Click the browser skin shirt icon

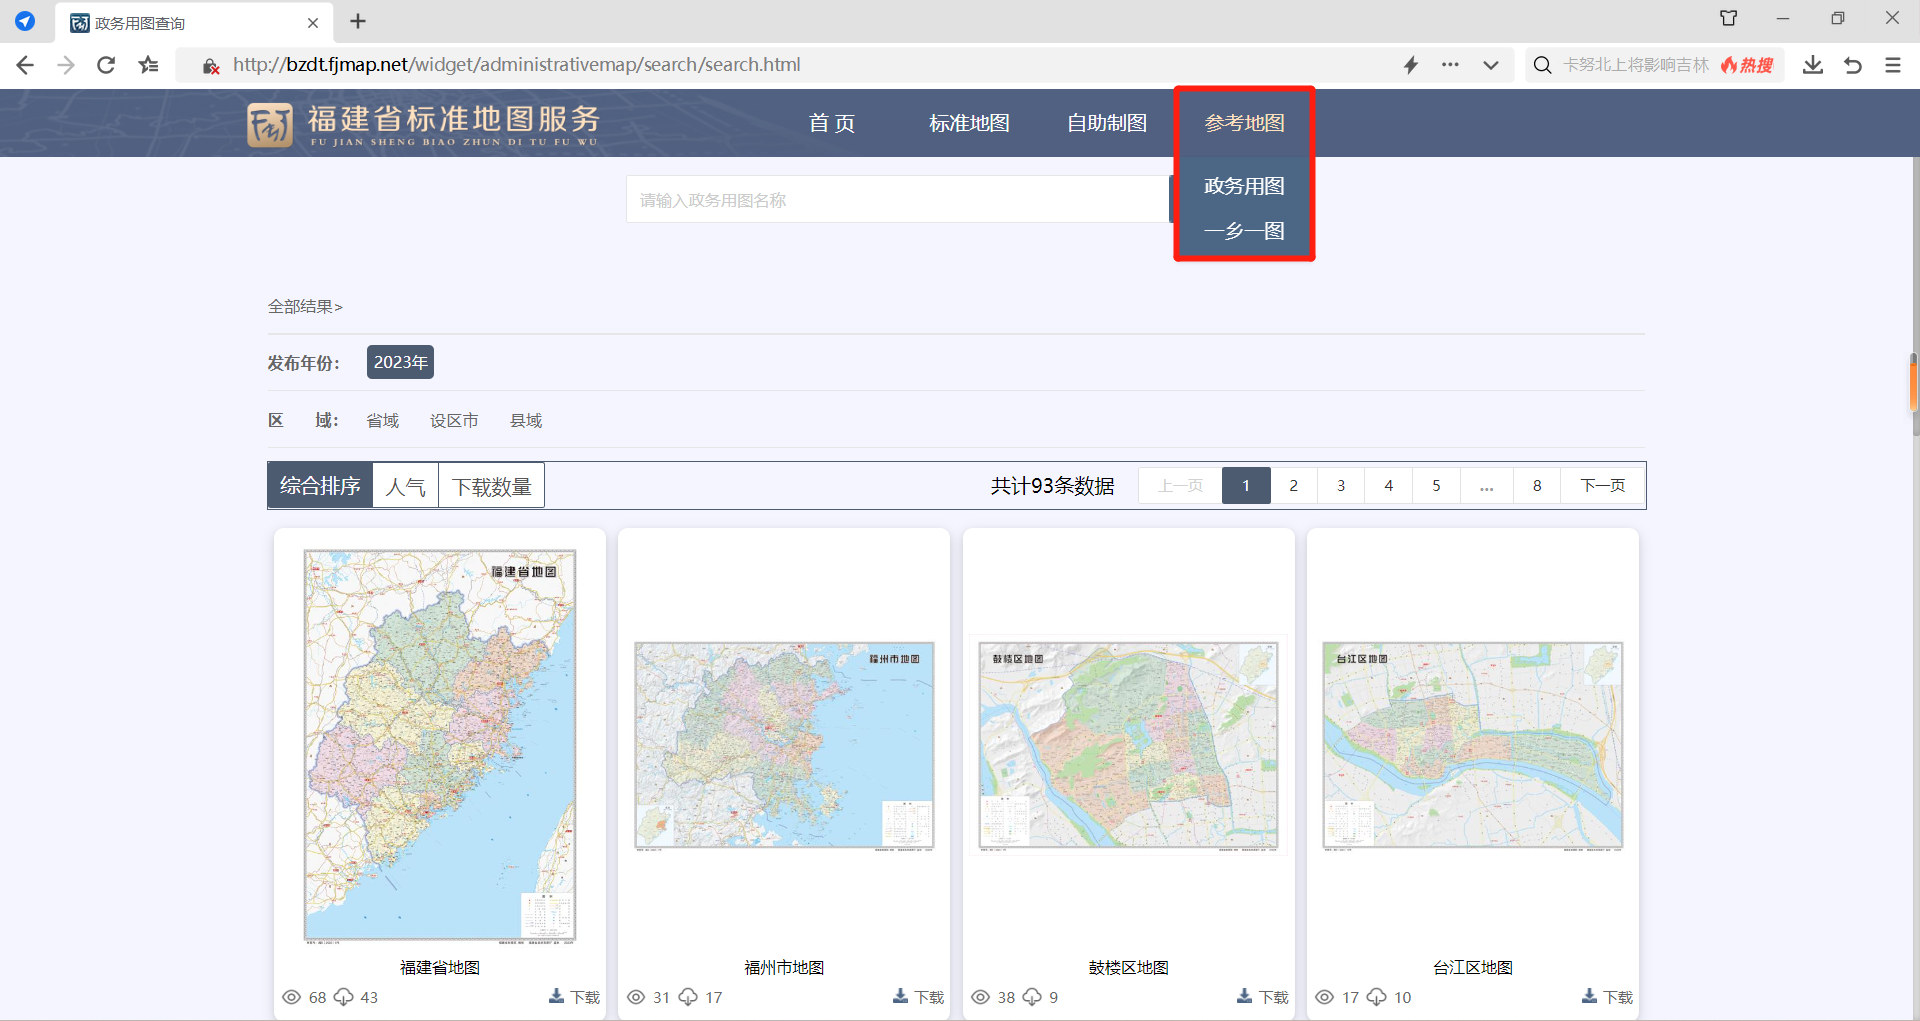(1729, 18)
